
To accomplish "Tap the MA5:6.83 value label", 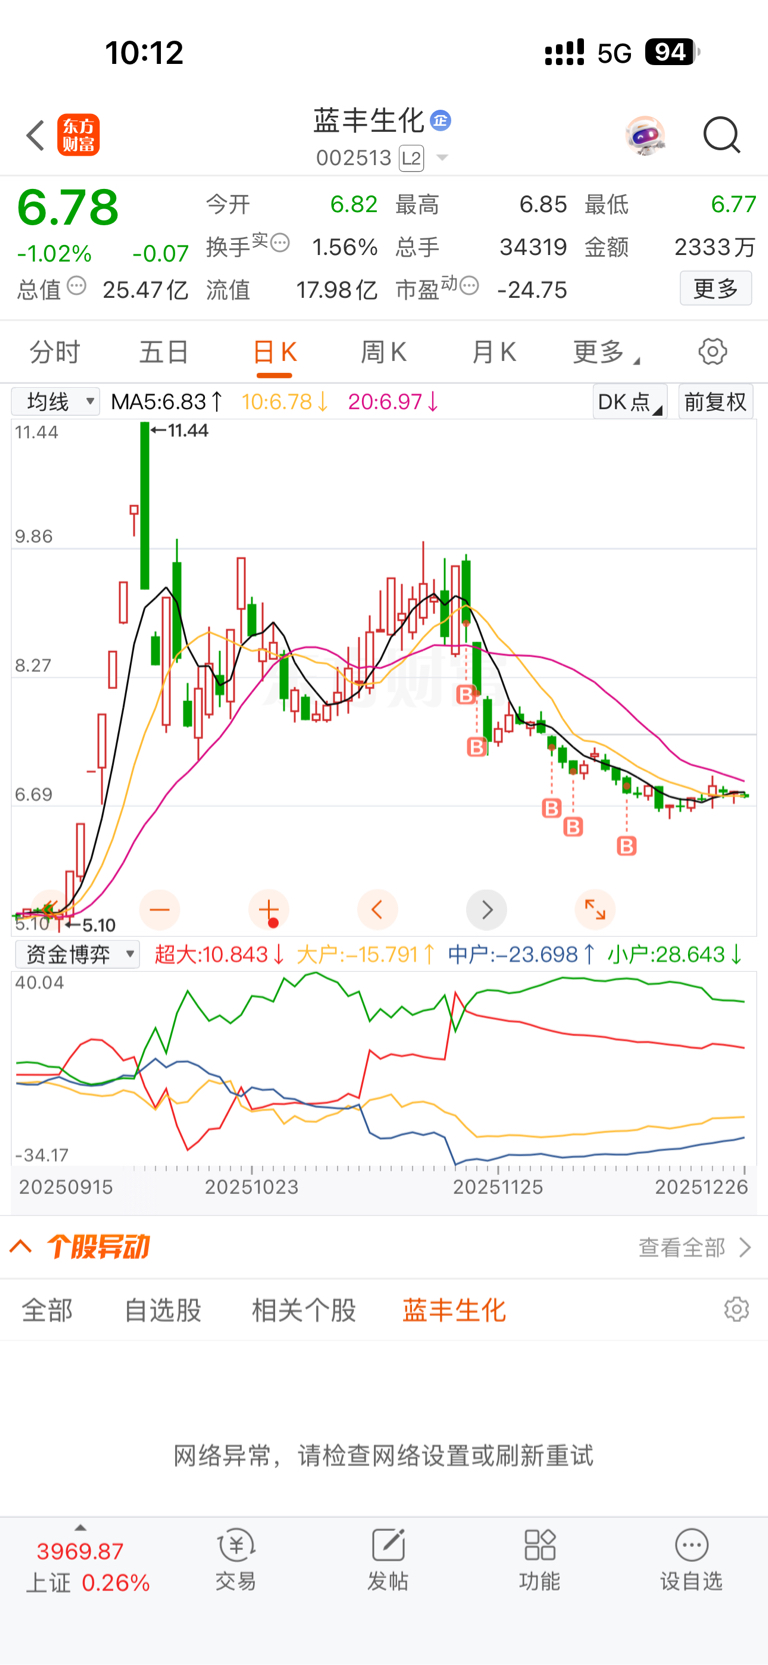I will 166,402.
